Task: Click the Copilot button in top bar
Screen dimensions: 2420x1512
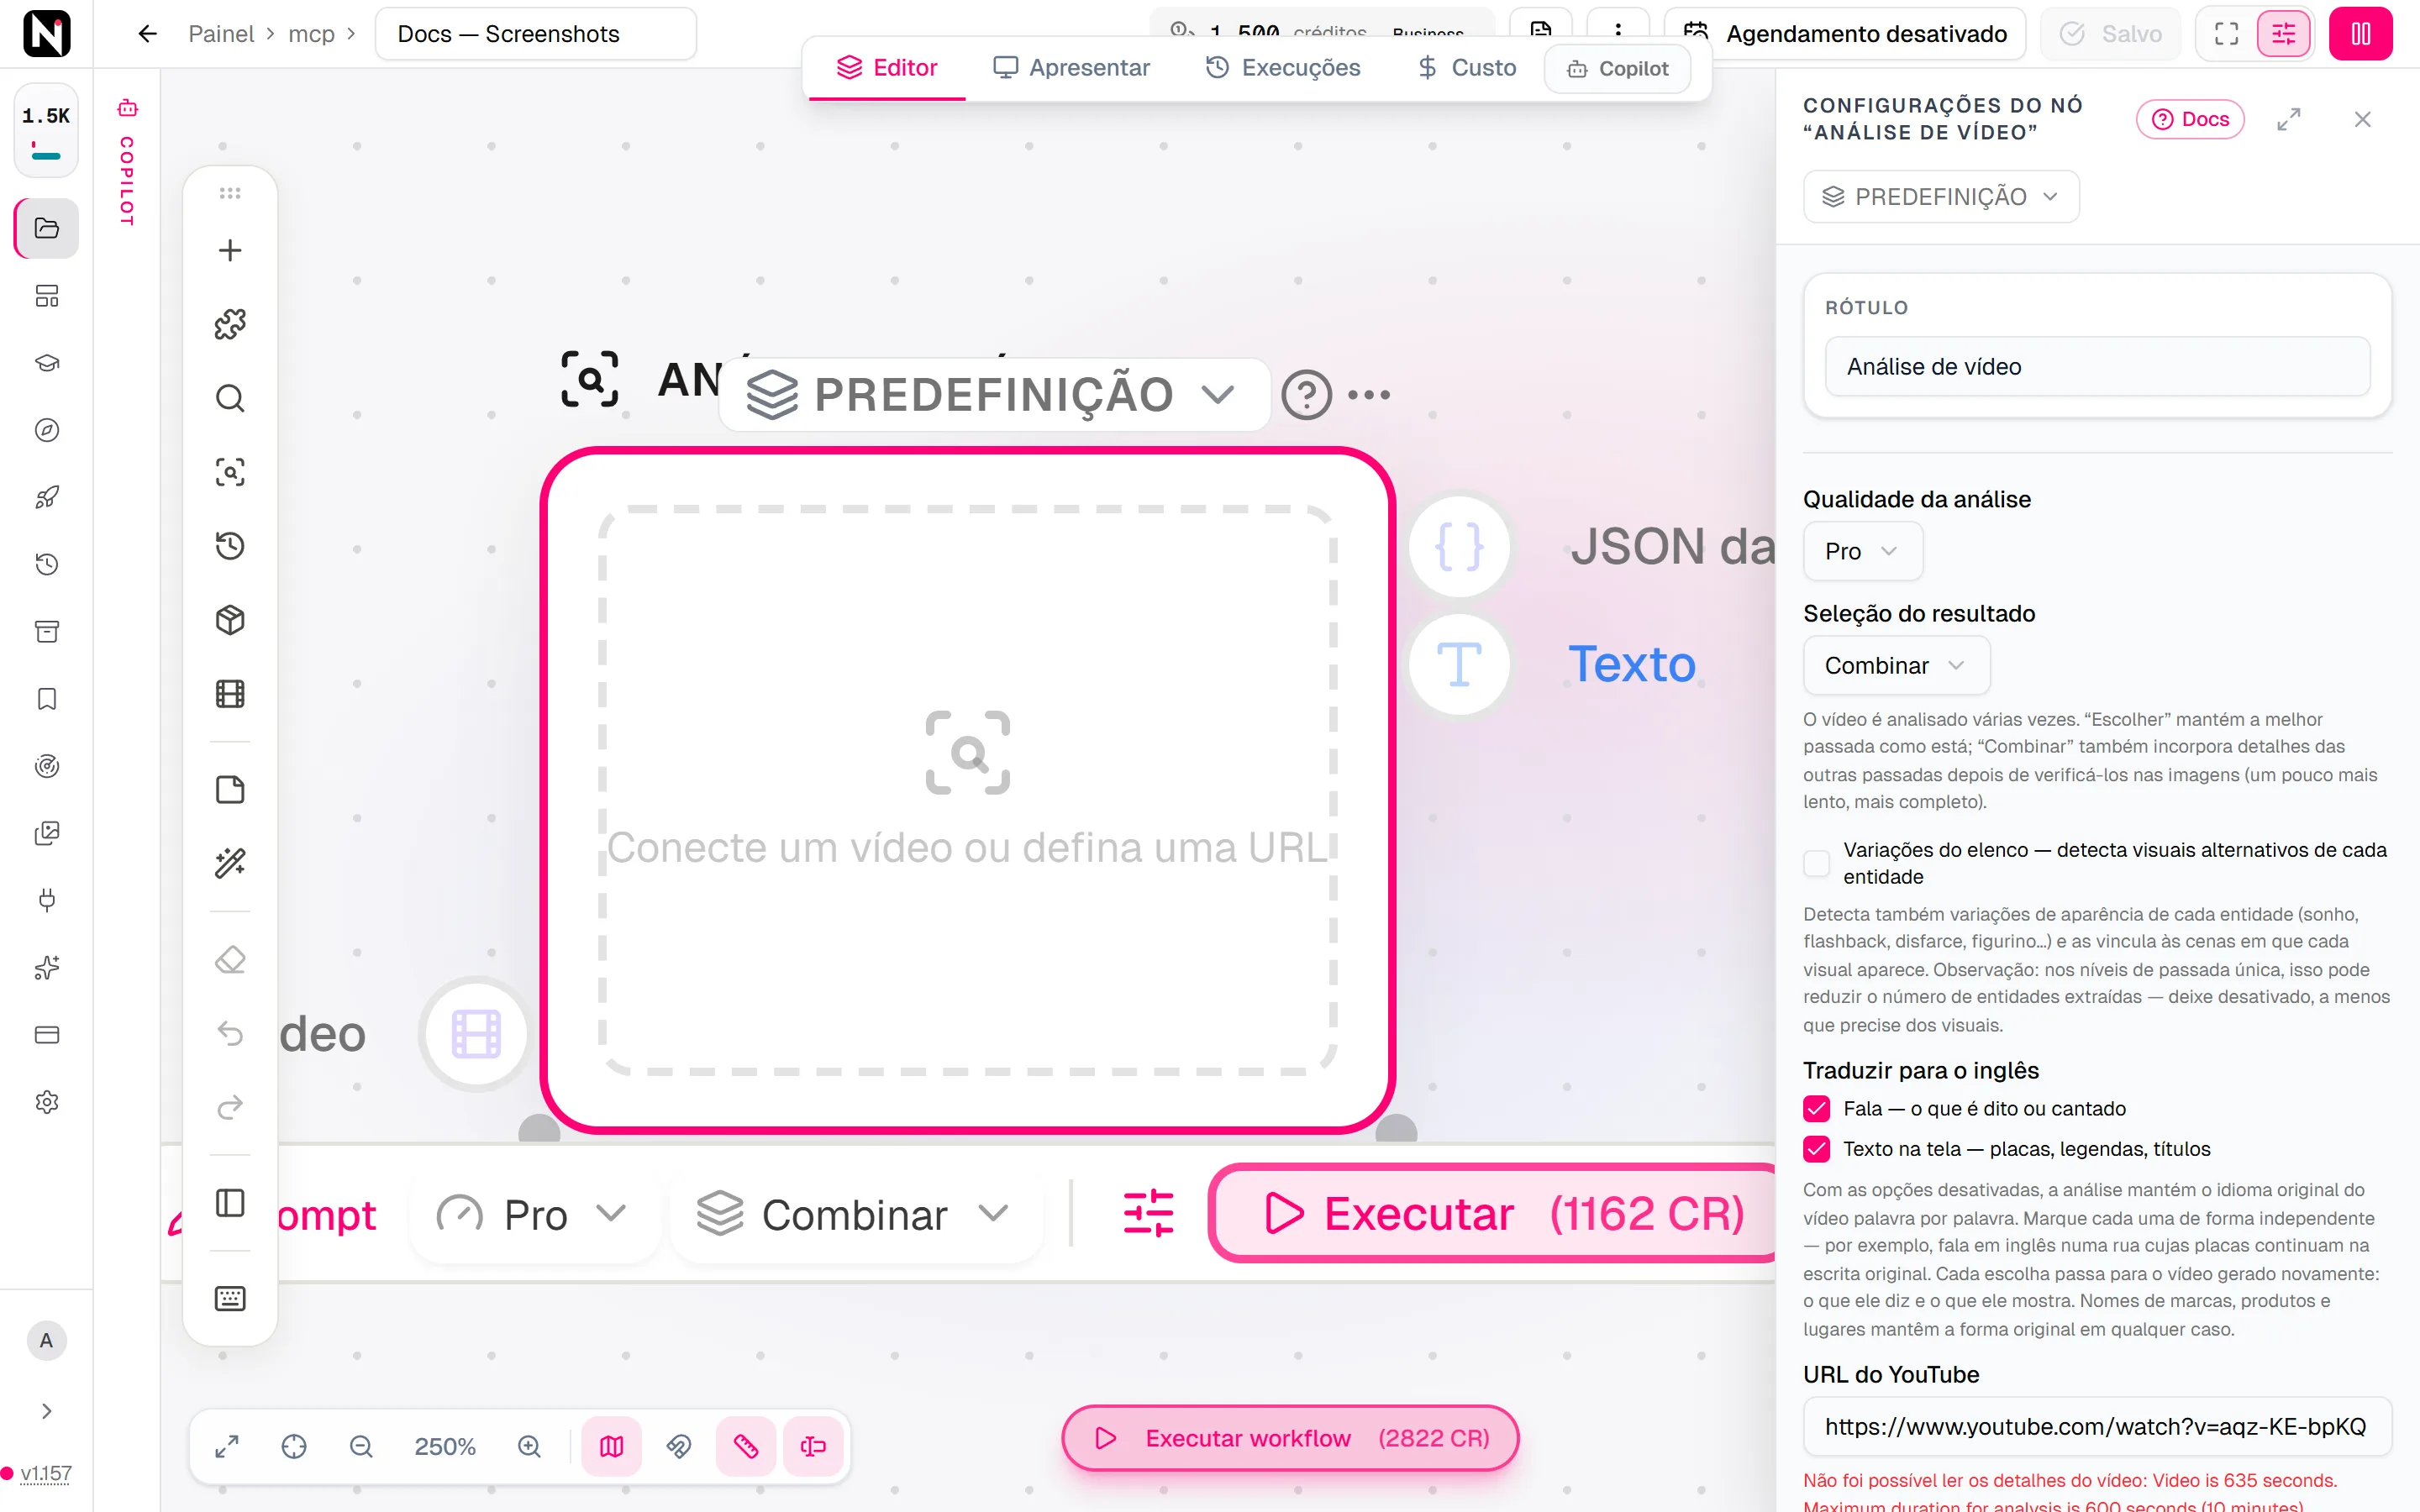Action: [1617, 68]
